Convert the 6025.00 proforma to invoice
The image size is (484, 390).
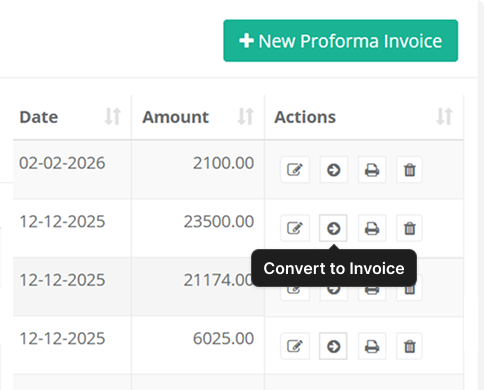333,346
